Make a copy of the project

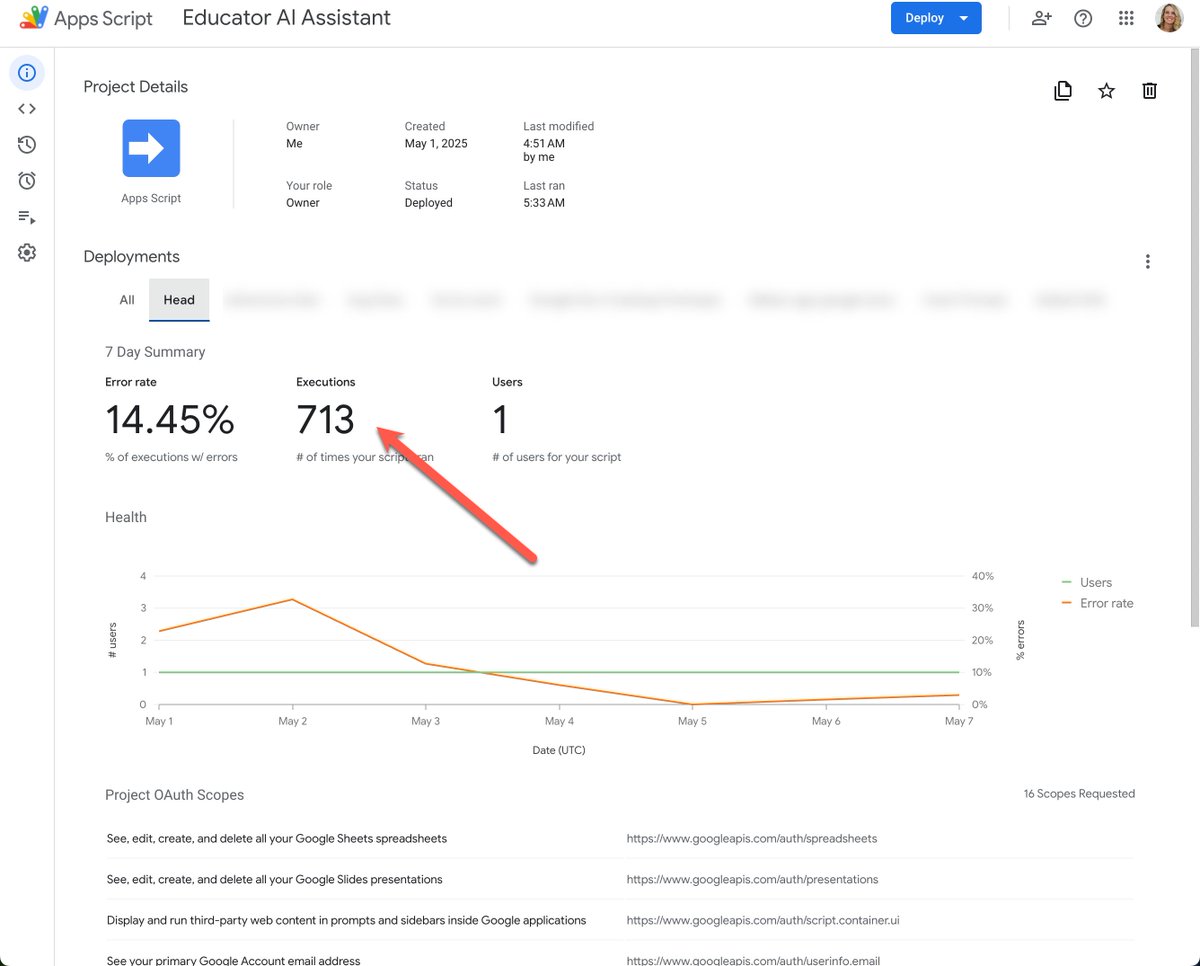[1063, 90]
